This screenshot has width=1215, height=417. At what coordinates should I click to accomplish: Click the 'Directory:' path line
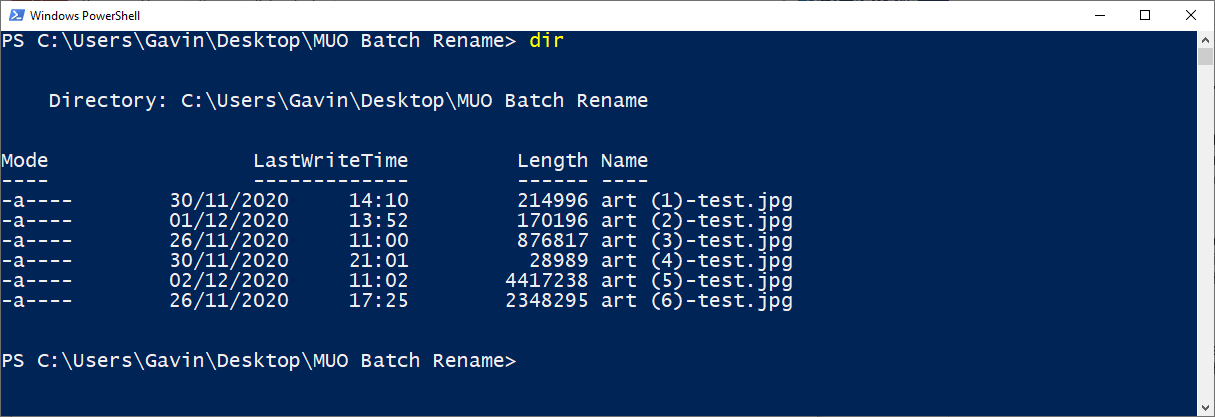tap(348, 101)
